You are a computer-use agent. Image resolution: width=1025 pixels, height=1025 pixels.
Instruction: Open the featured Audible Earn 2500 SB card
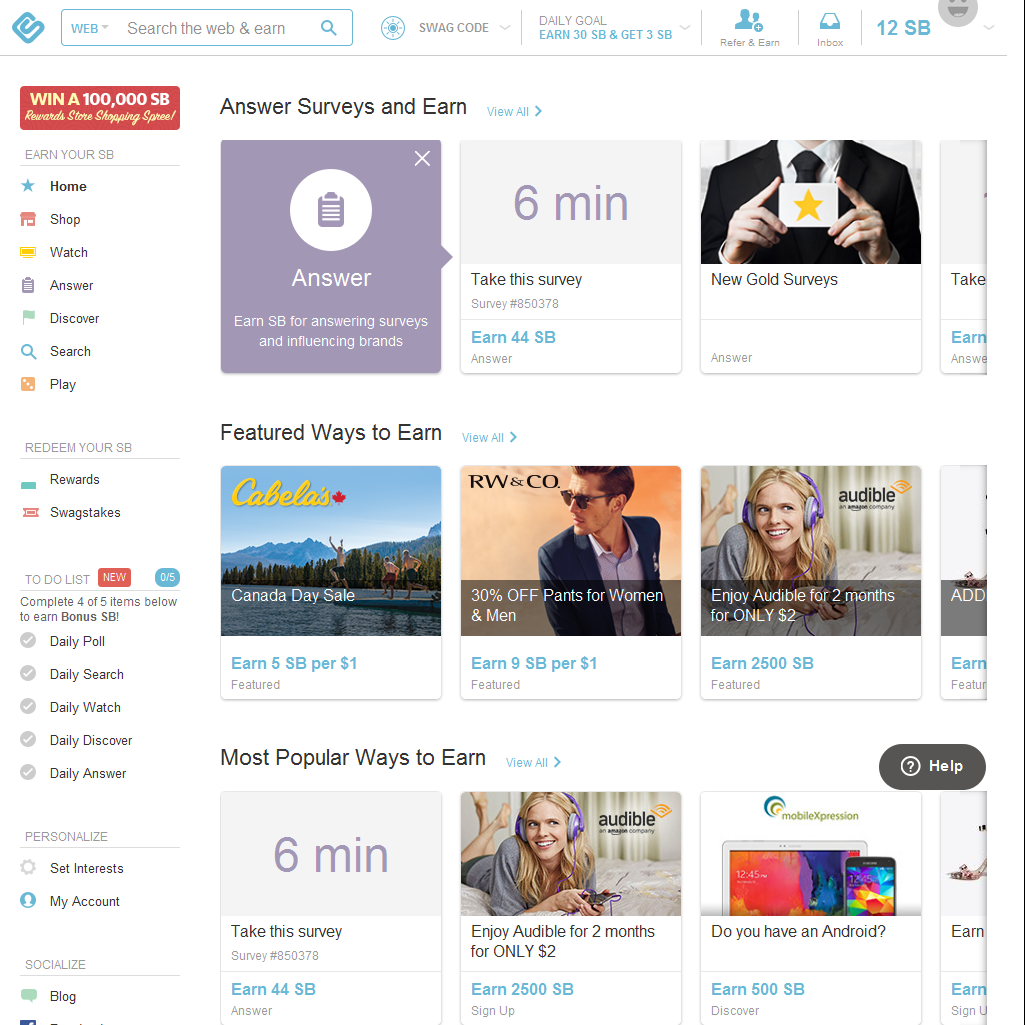coord(811,582)
